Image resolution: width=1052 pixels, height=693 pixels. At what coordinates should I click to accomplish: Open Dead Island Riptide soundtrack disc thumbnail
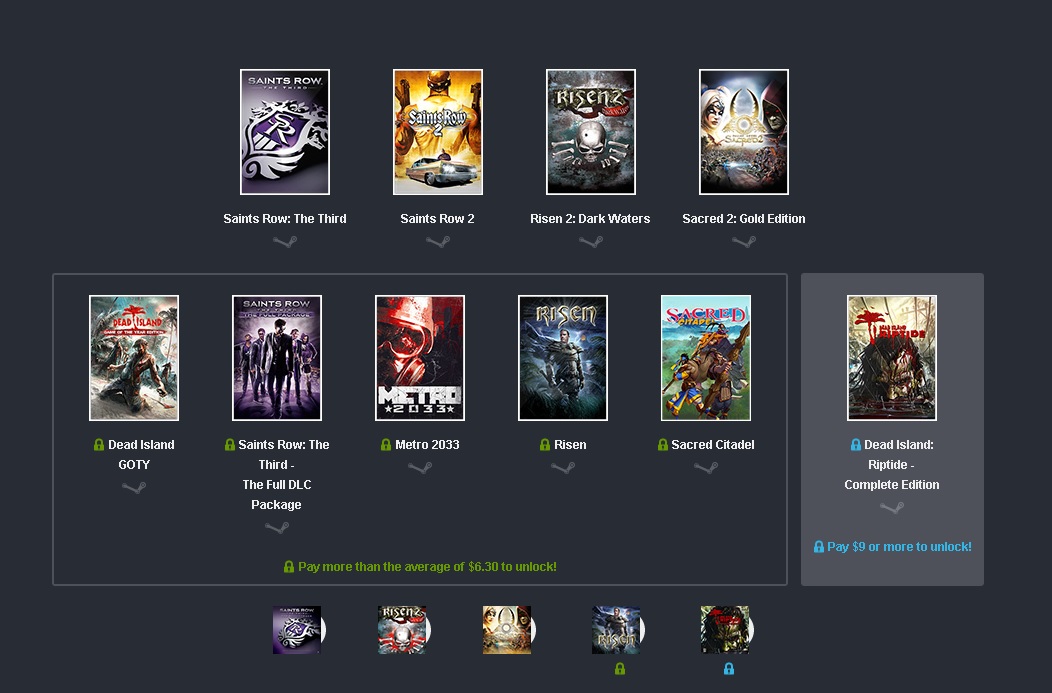coord(727,630)
